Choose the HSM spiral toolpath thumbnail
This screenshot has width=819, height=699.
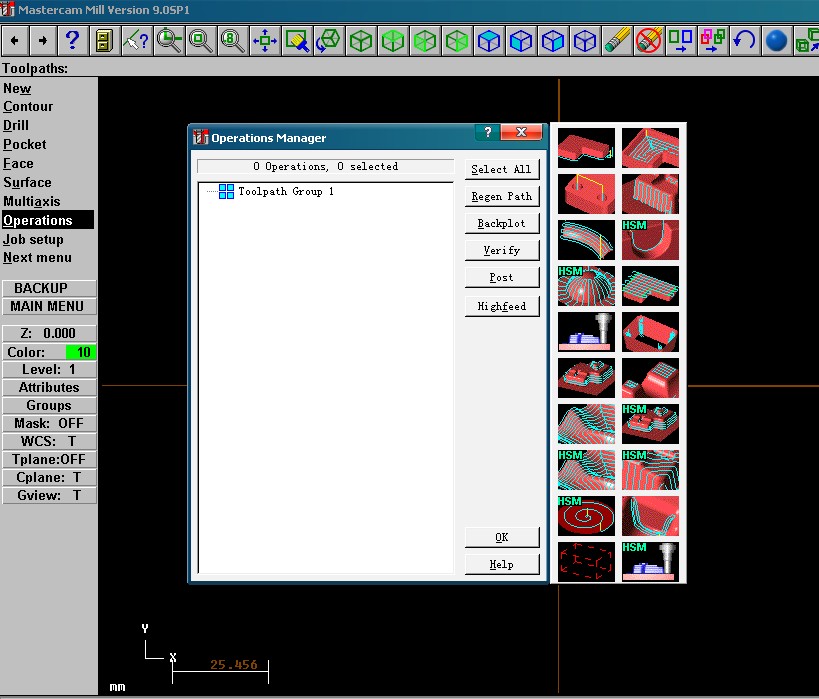pos(586,516)
